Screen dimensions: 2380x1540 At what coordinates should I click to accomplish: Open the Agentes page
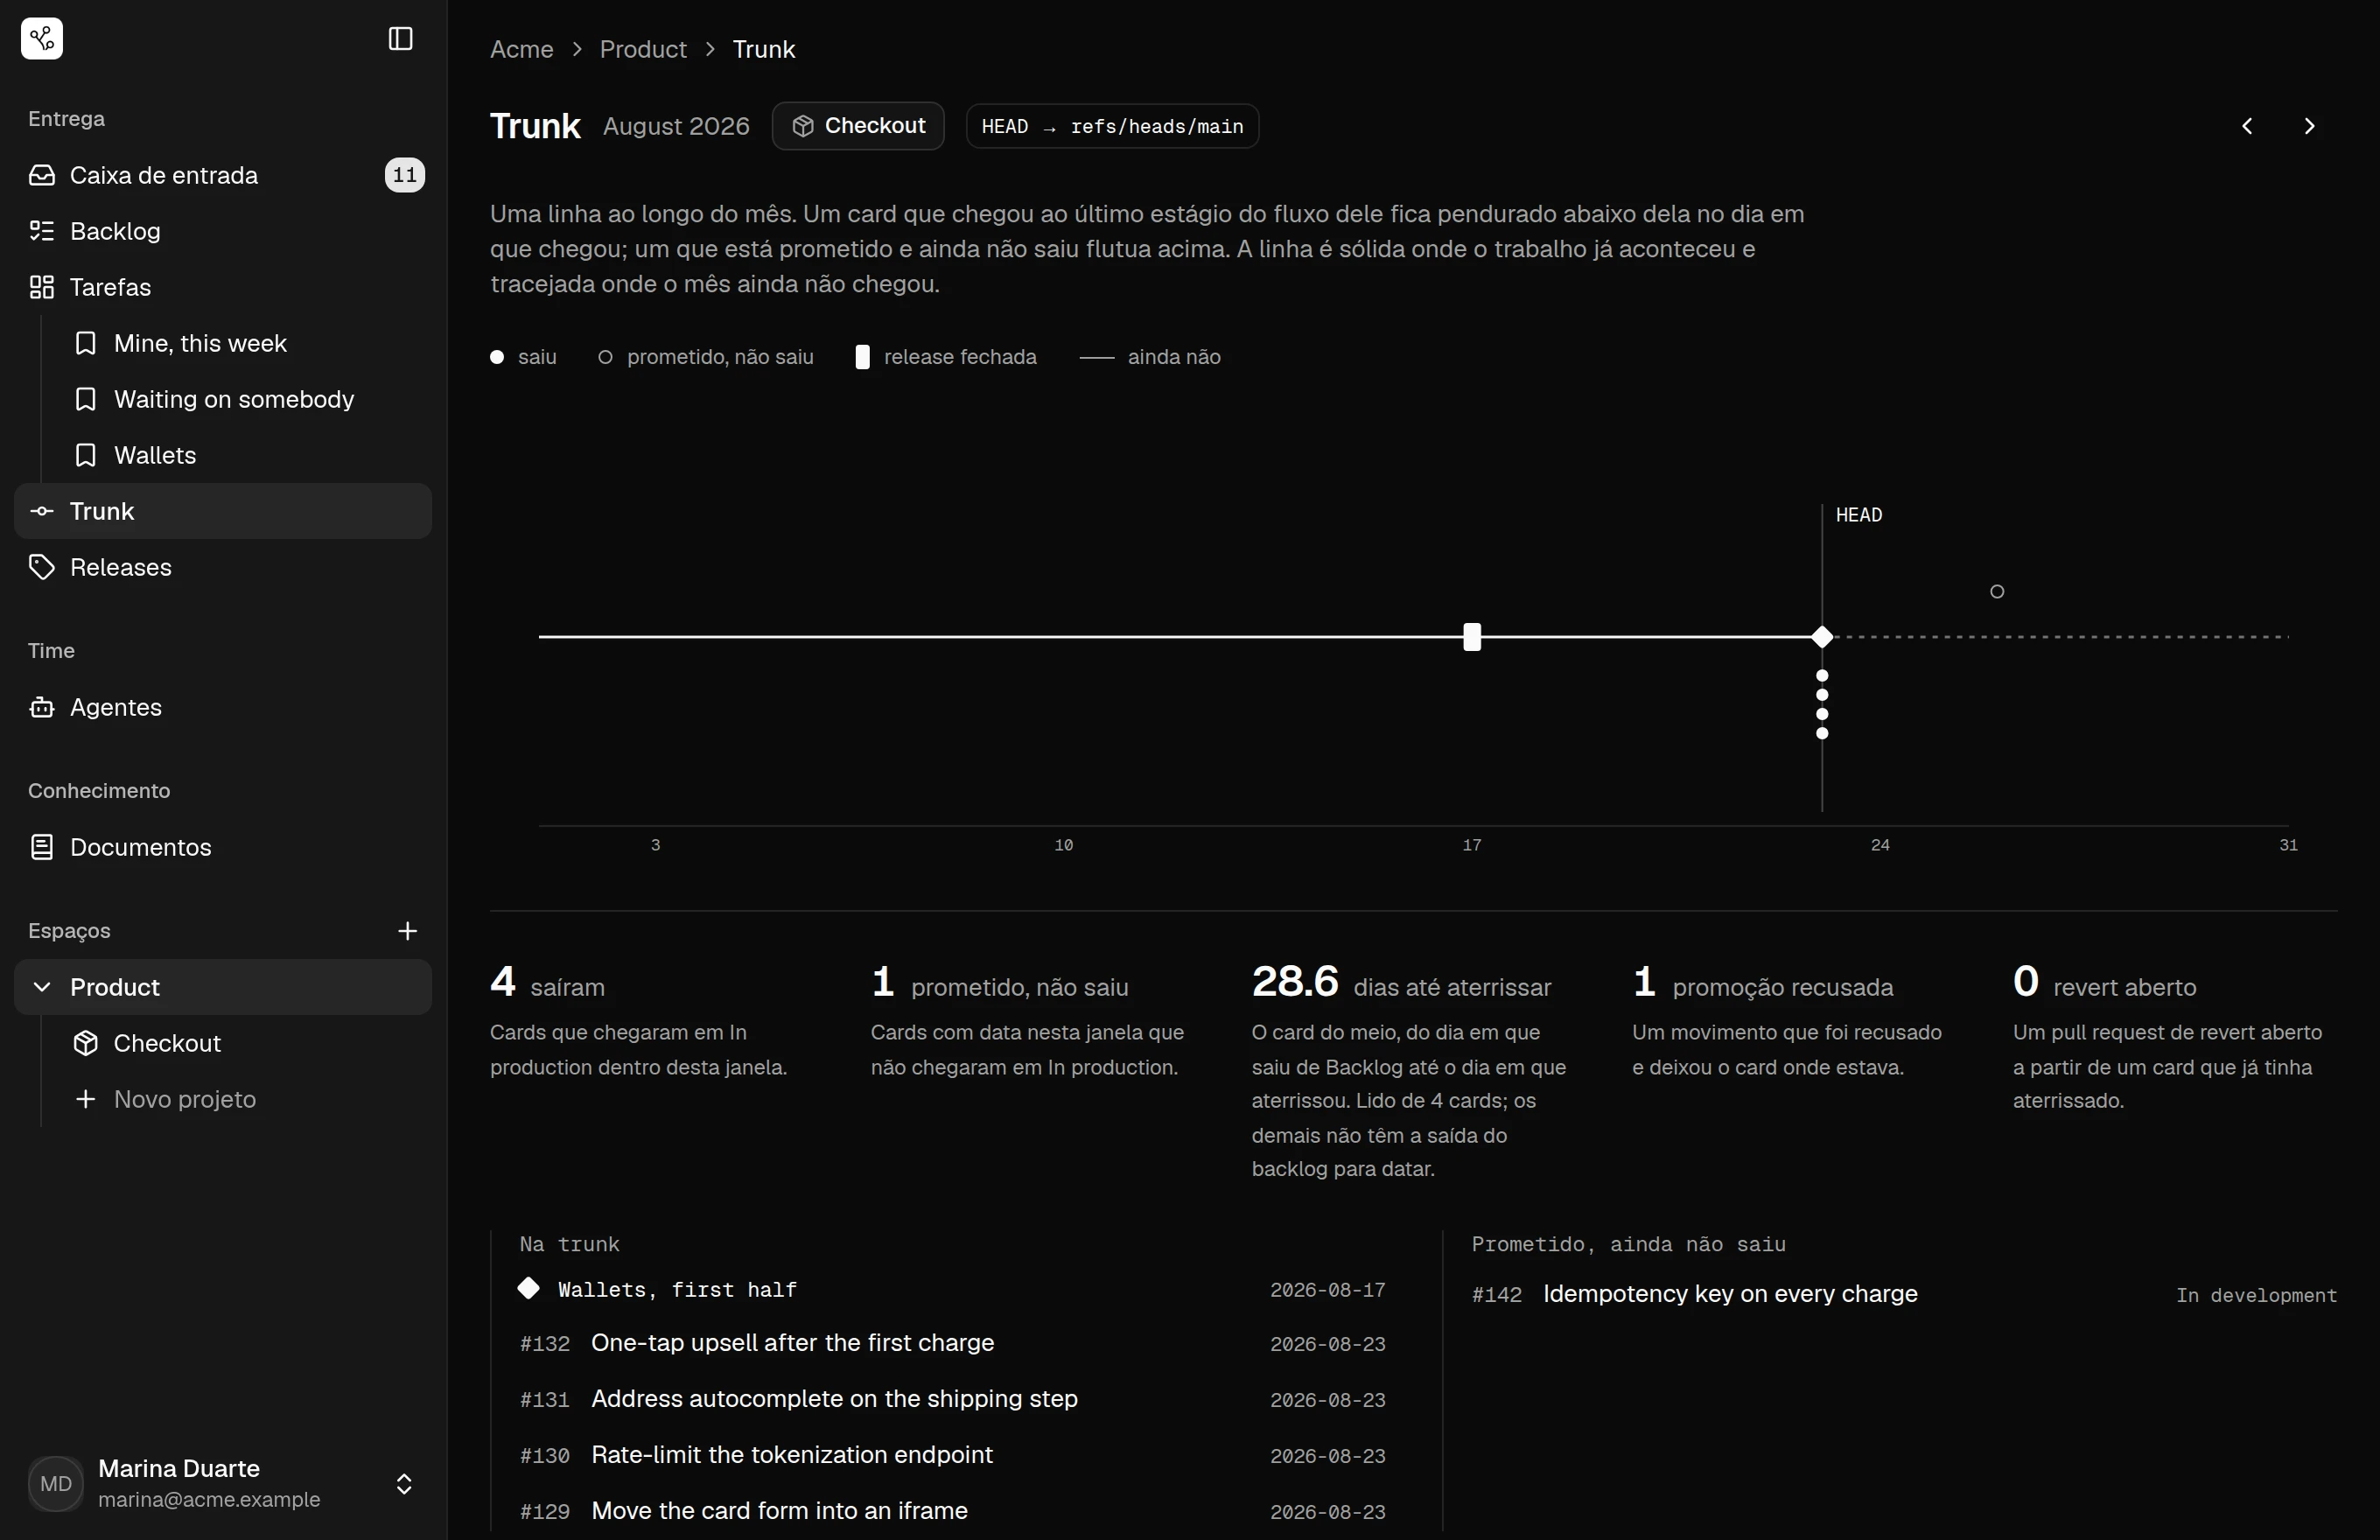tap(223, 707)
